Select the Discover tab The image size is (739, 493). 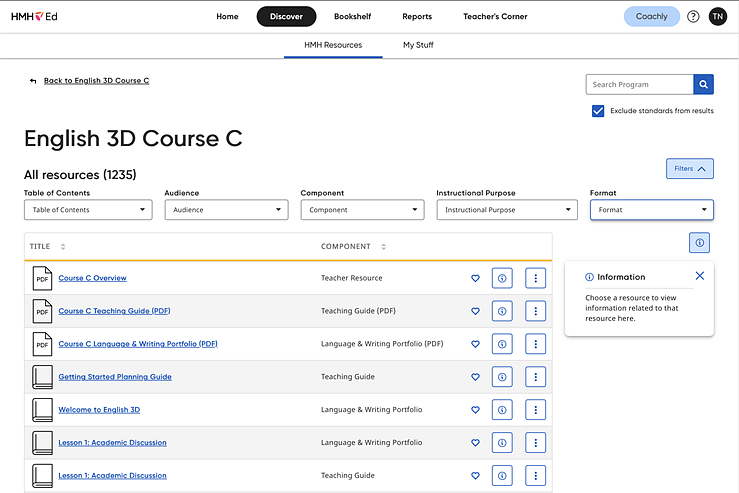coord(286,16)
